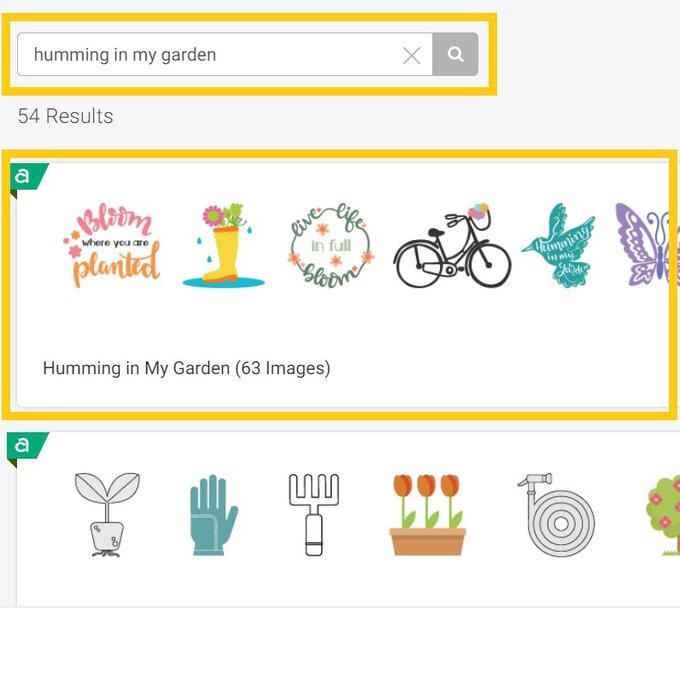Click the magnifying glass search button
The height and width of the screenshot is (680, 680).
click(455, 55)
